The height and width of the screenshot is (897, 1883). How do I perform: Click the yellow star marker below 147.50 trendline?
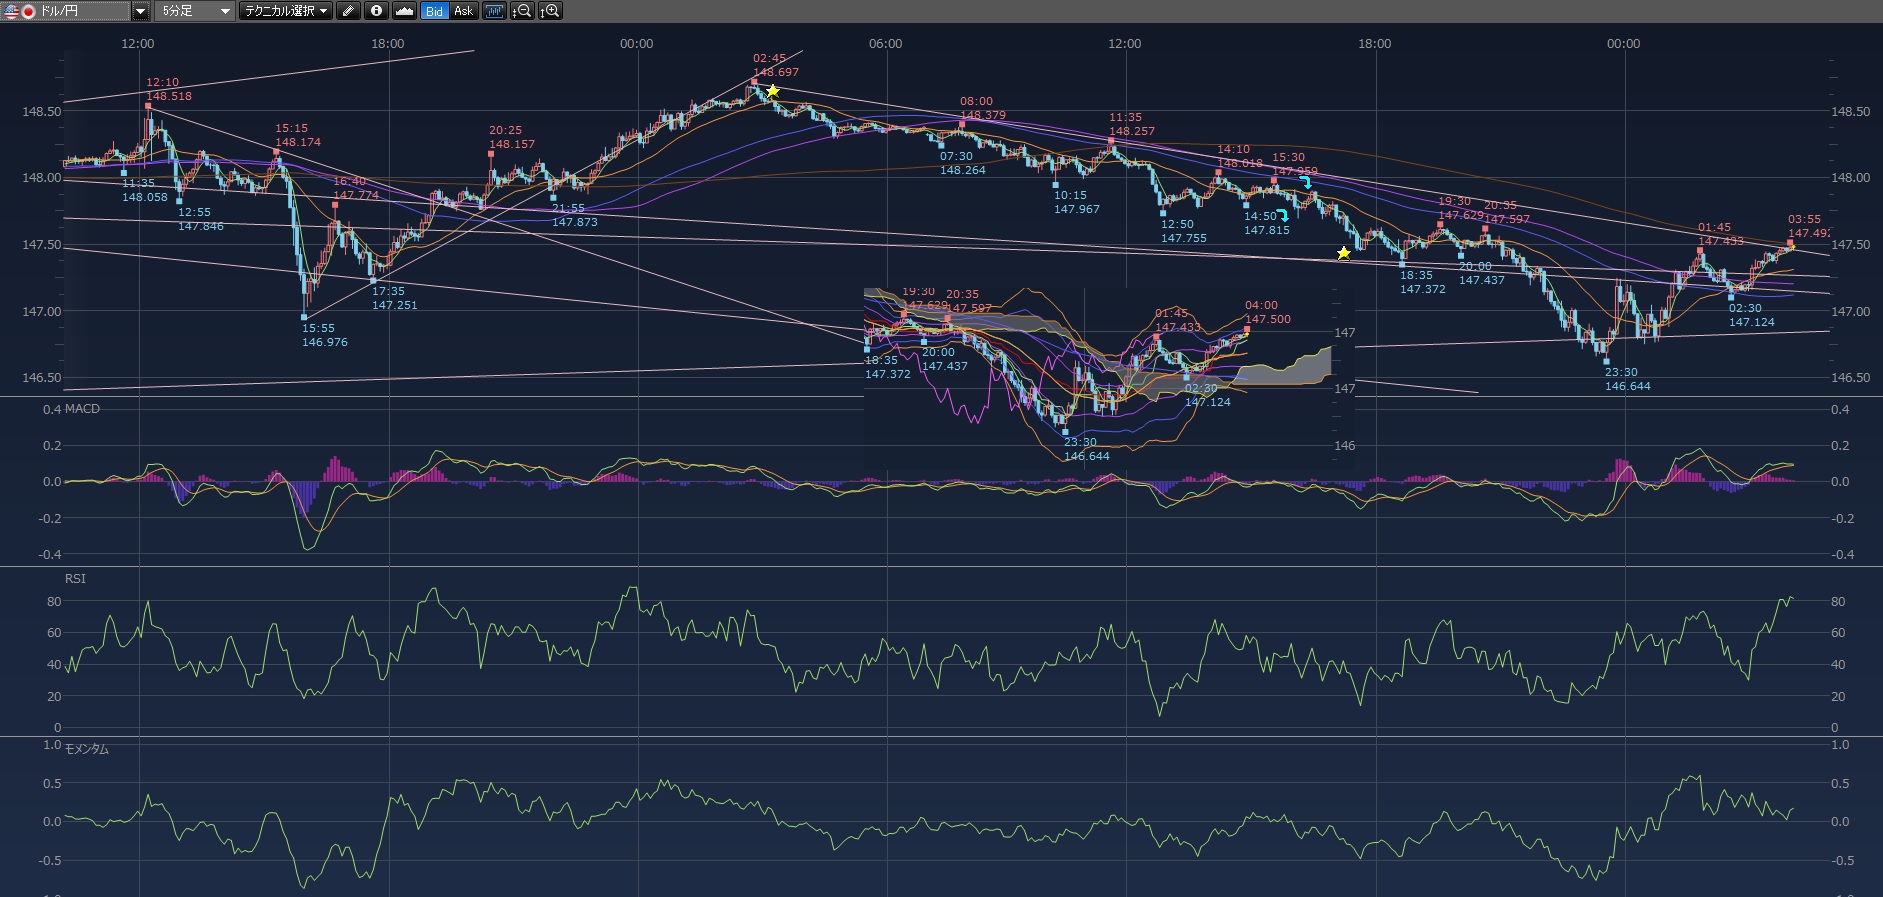pos(1344,253)
